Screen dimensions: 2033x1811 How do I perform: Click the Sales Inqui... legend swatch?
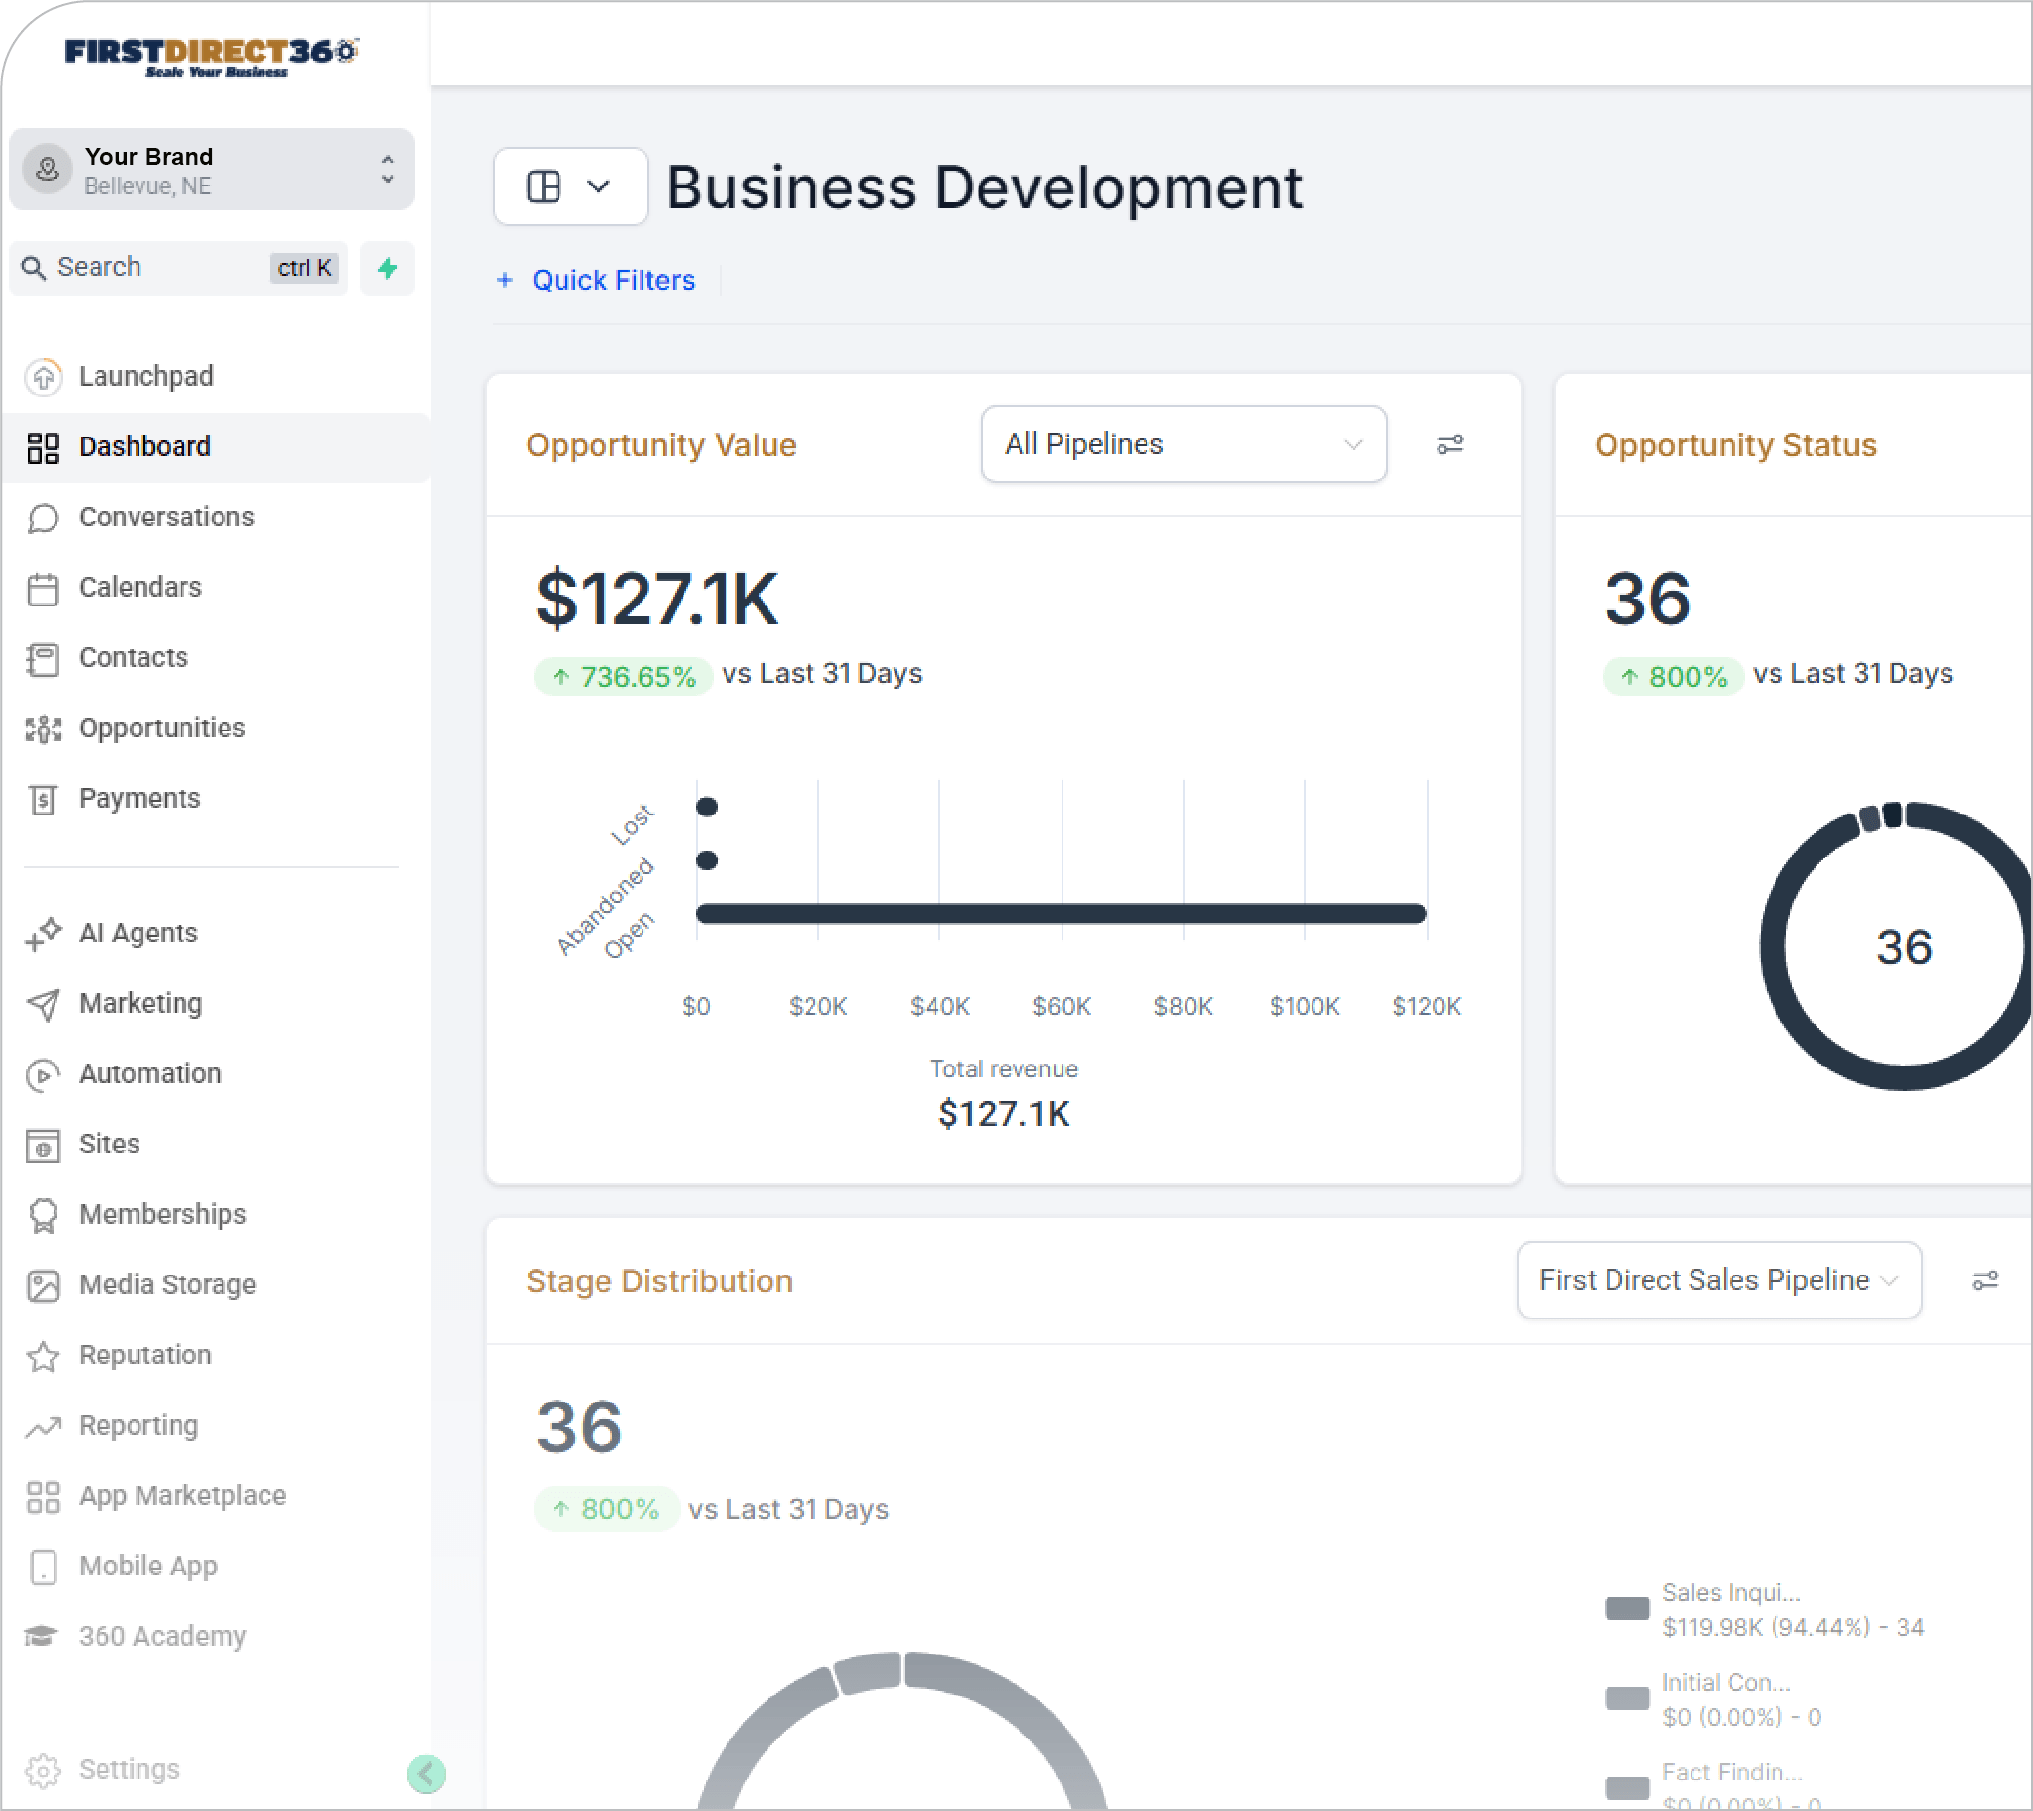(1627, 1609)
